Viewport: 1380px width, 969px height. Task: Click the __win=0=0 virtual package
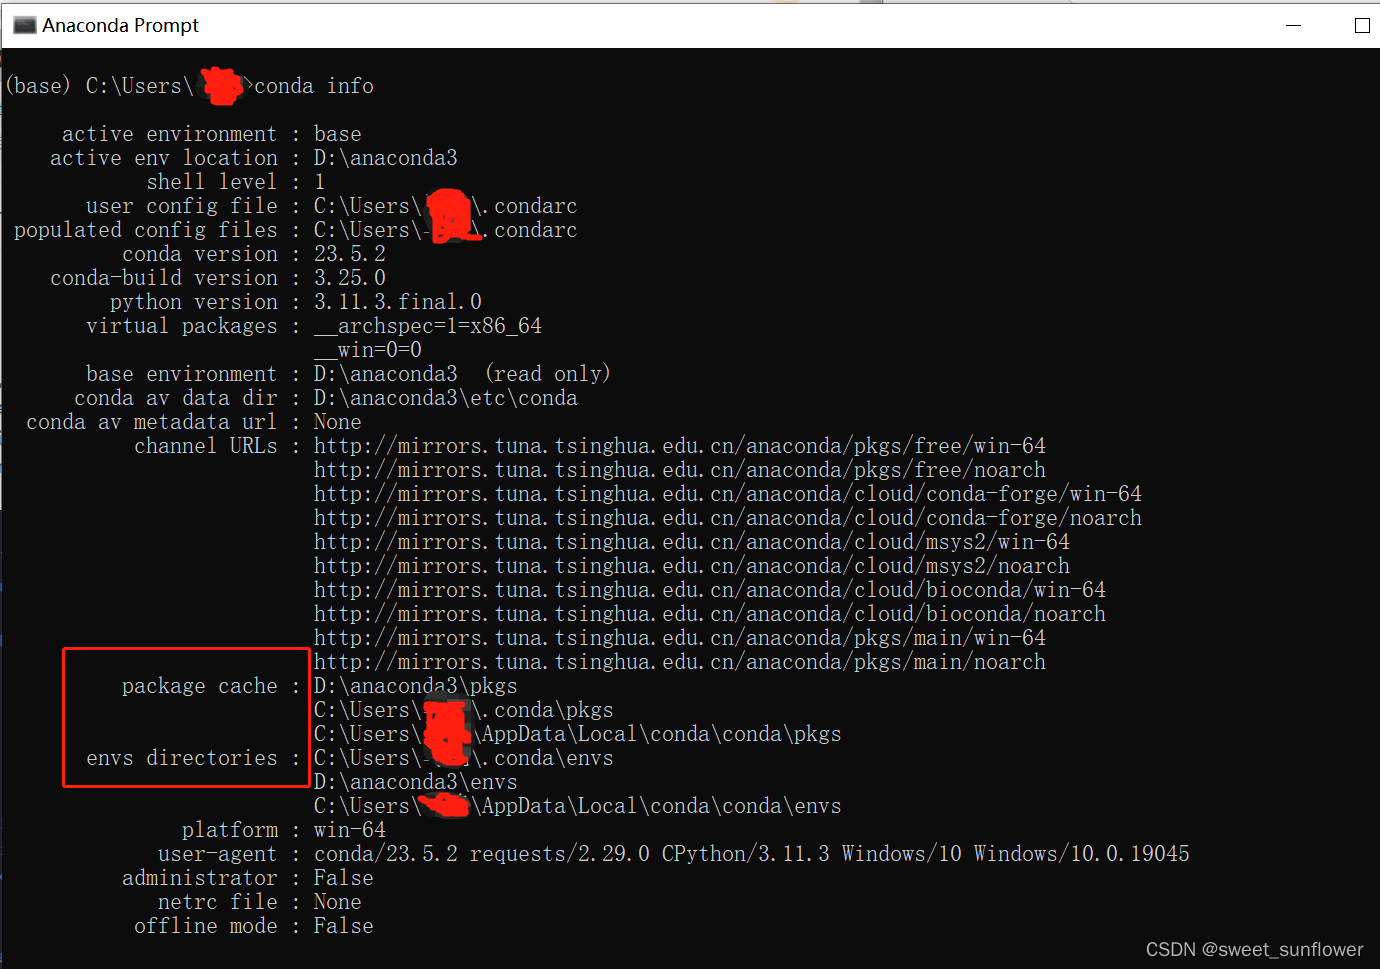click(x=367, y=350)
